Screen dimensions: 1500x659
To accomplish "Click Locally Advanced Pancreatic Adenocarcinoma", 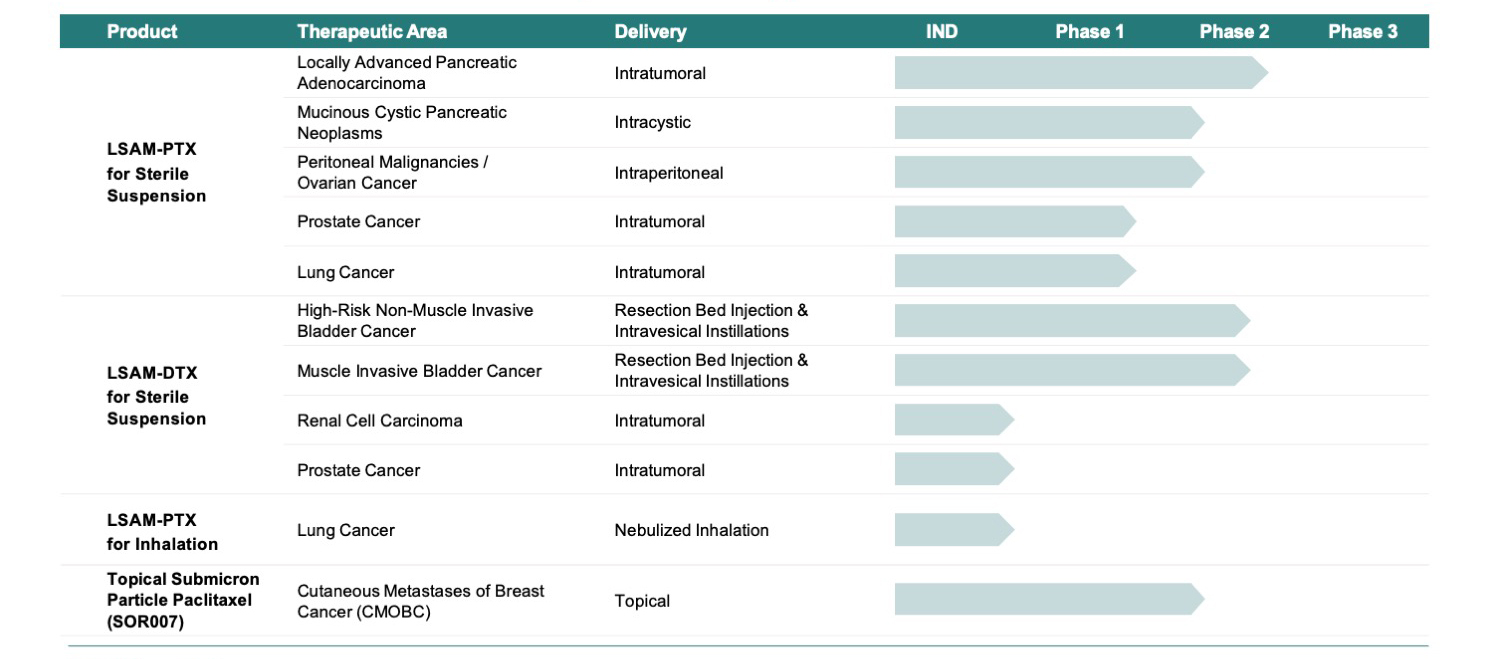I will (x=407, y=73).
